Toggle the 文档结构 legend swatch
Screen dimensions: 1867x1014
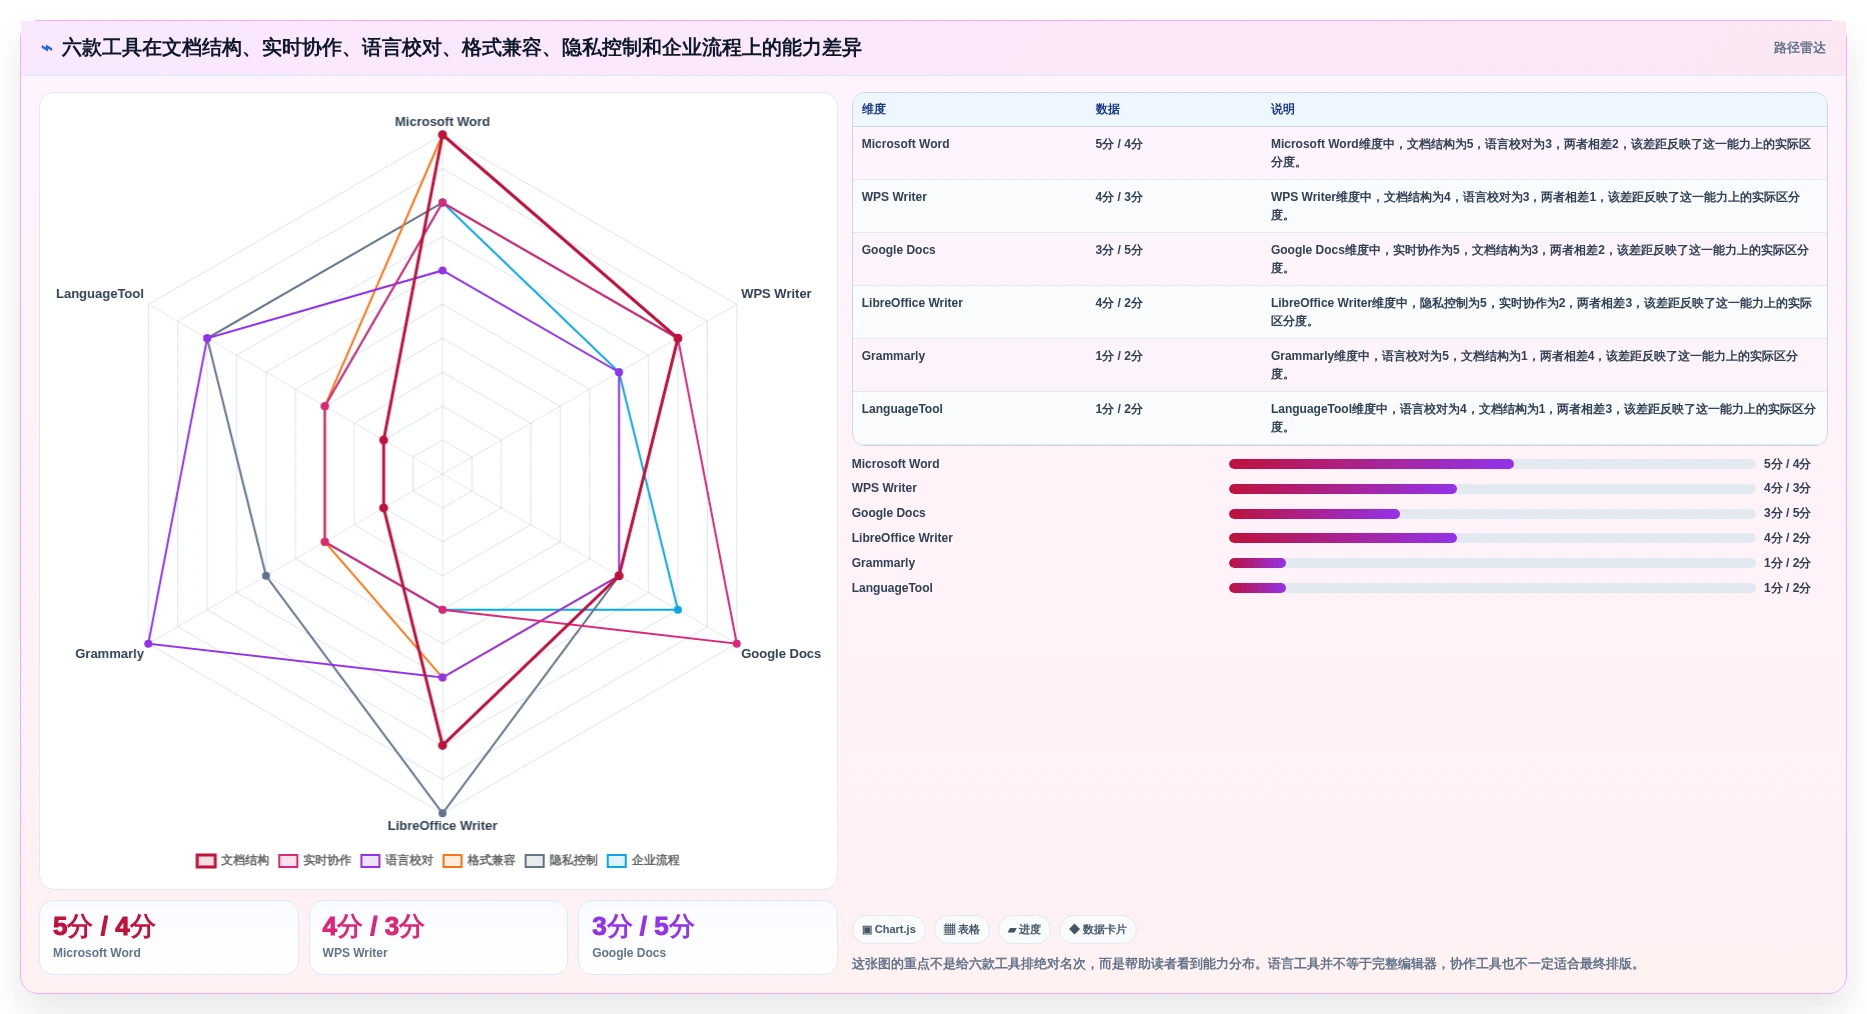point(206,861)
